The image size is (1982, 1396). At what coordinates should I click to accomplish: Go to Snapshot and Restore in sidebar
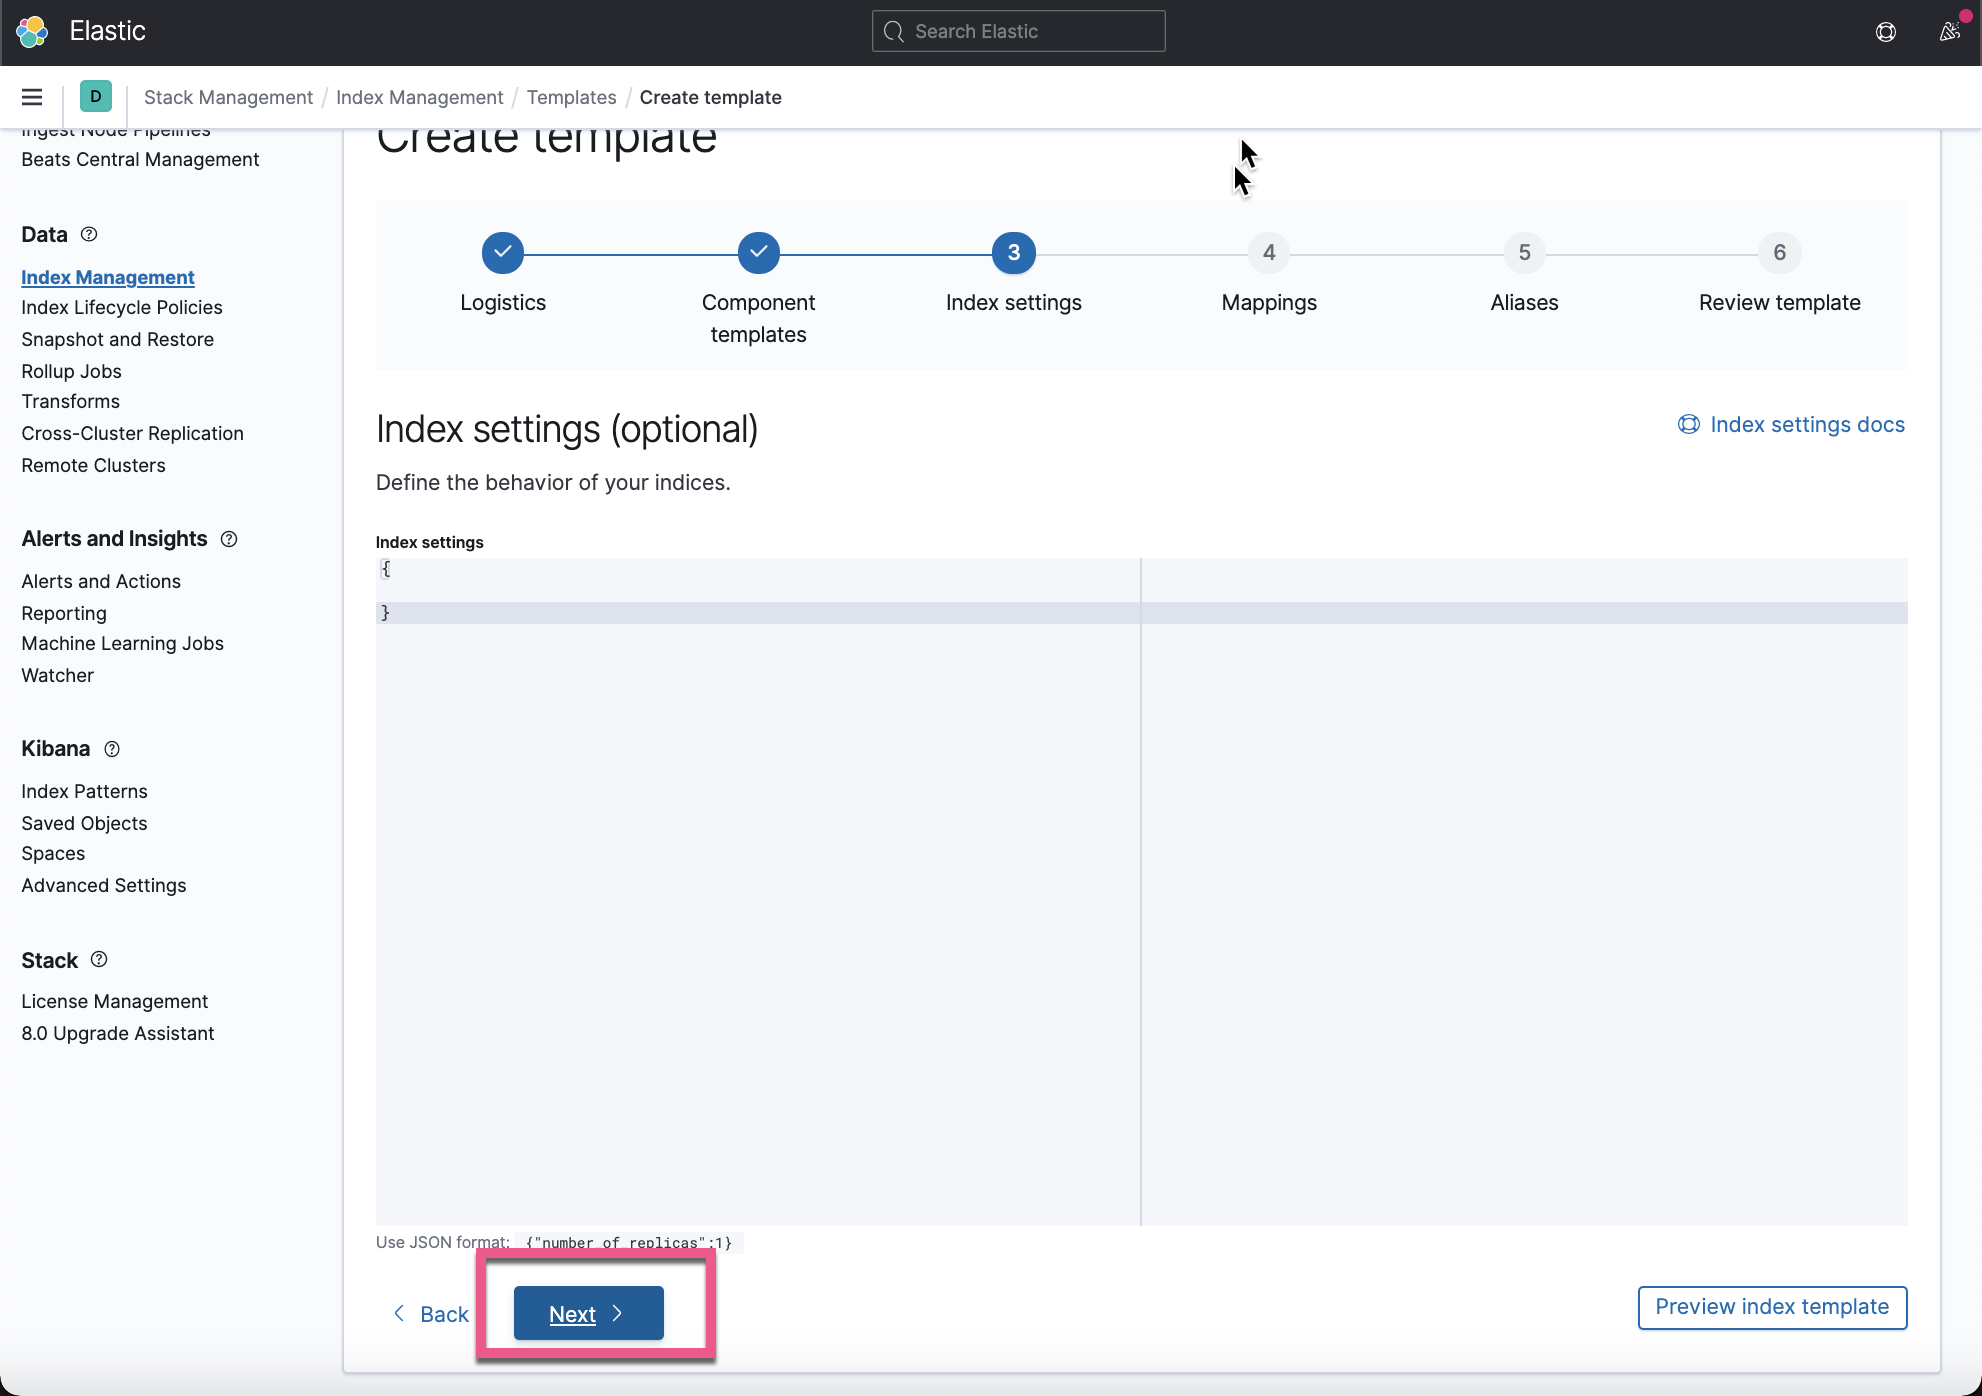coord(117,339)
